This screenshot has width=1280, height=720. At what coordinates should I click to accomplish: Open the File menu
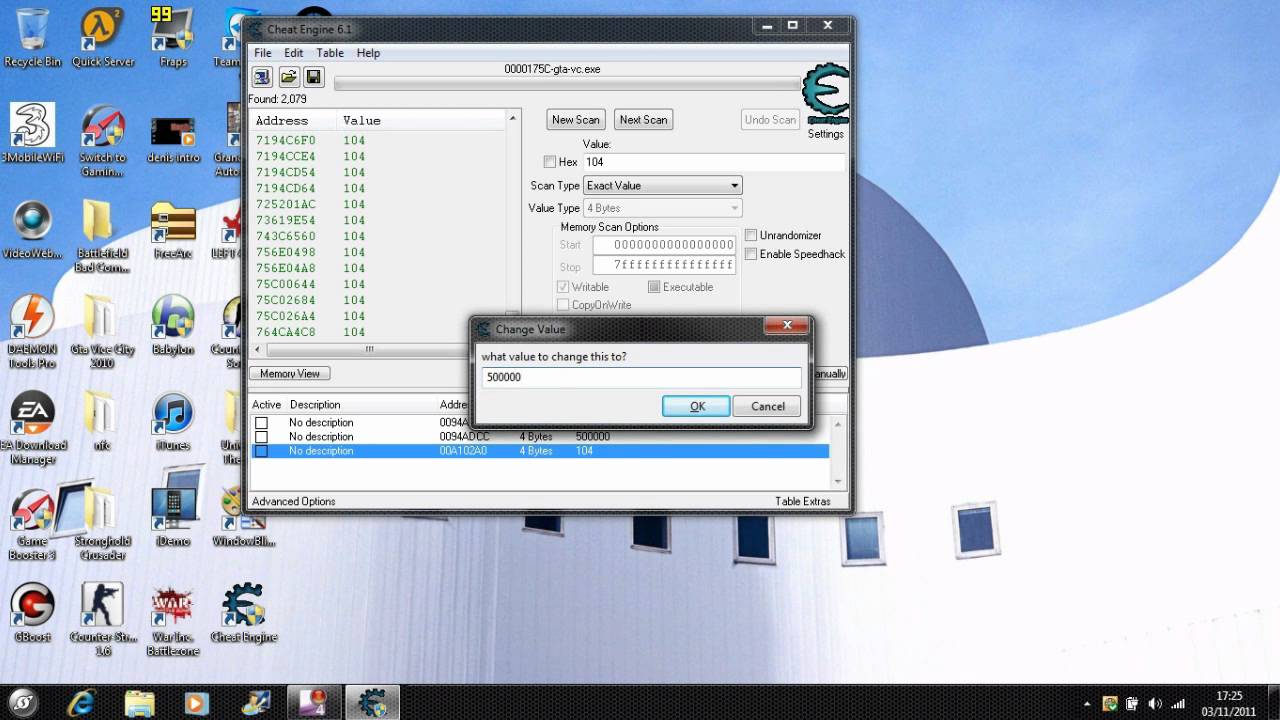coord(262,53)
